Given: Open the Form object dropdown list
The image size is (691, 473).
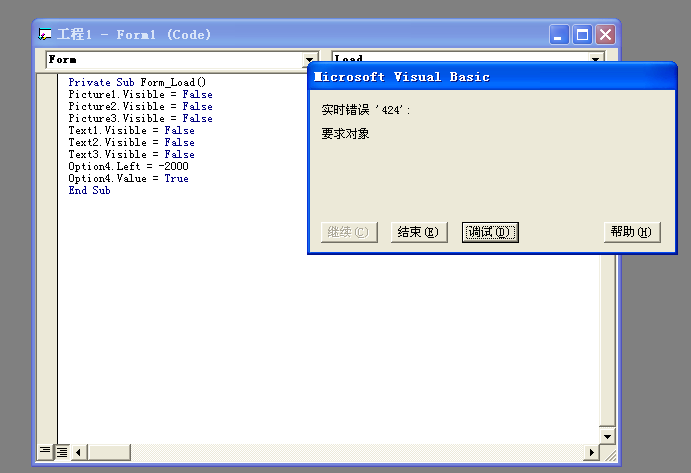Looking at the screenshot, I should (x=310, y=60).
